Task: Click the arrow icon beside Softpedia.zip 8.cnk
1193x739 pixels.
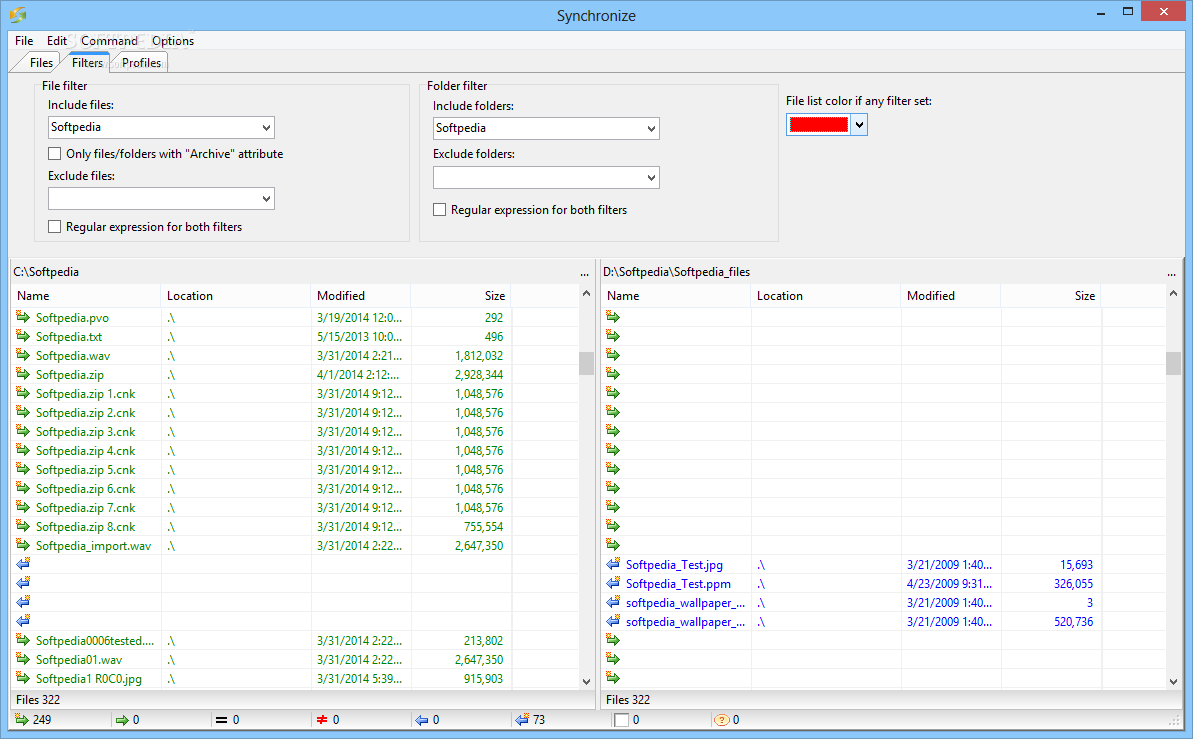Action: tap(23, 526)
